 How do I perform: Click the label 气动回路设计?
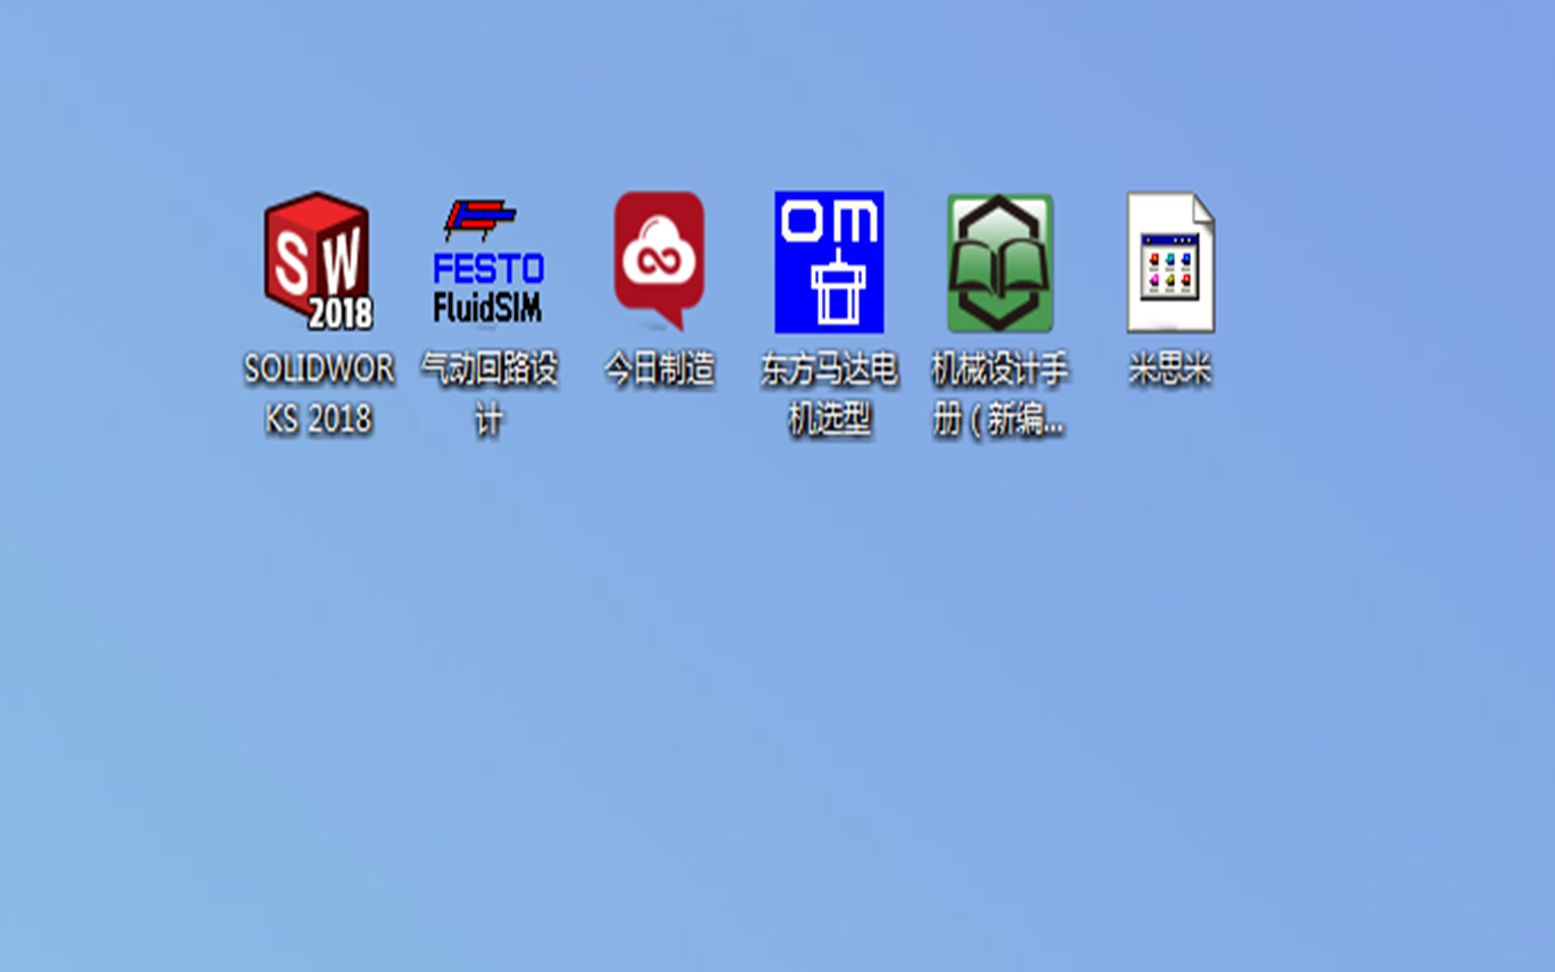(x=489, y=394)
